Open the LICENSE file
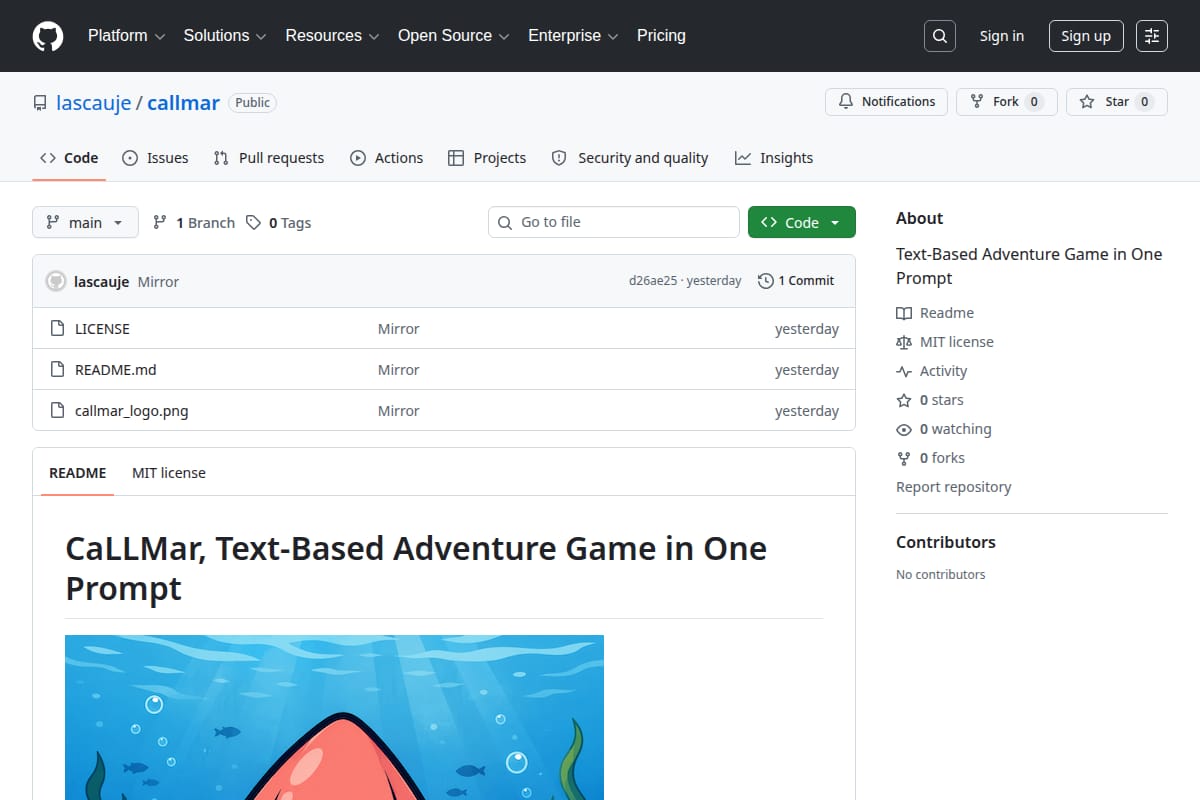This screenshot has width=1200, height=800. [x=102, y=329]
